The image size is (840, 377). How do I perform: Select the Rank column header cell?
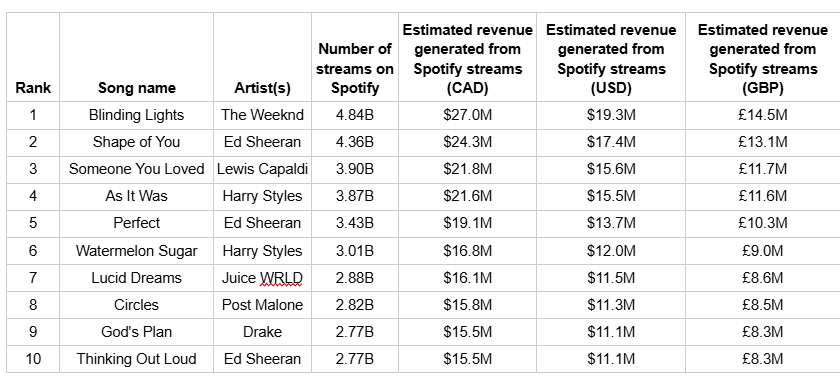click(x=33, y=57)
